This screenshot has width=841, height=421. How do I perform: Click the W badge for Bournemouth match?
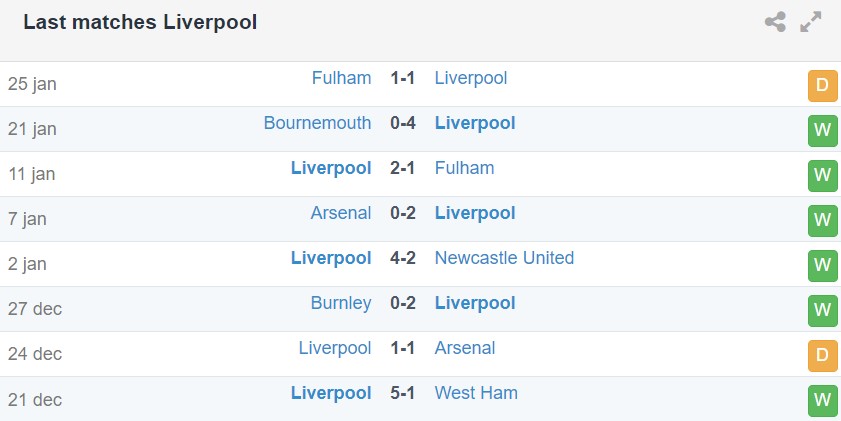coord(822,131)
